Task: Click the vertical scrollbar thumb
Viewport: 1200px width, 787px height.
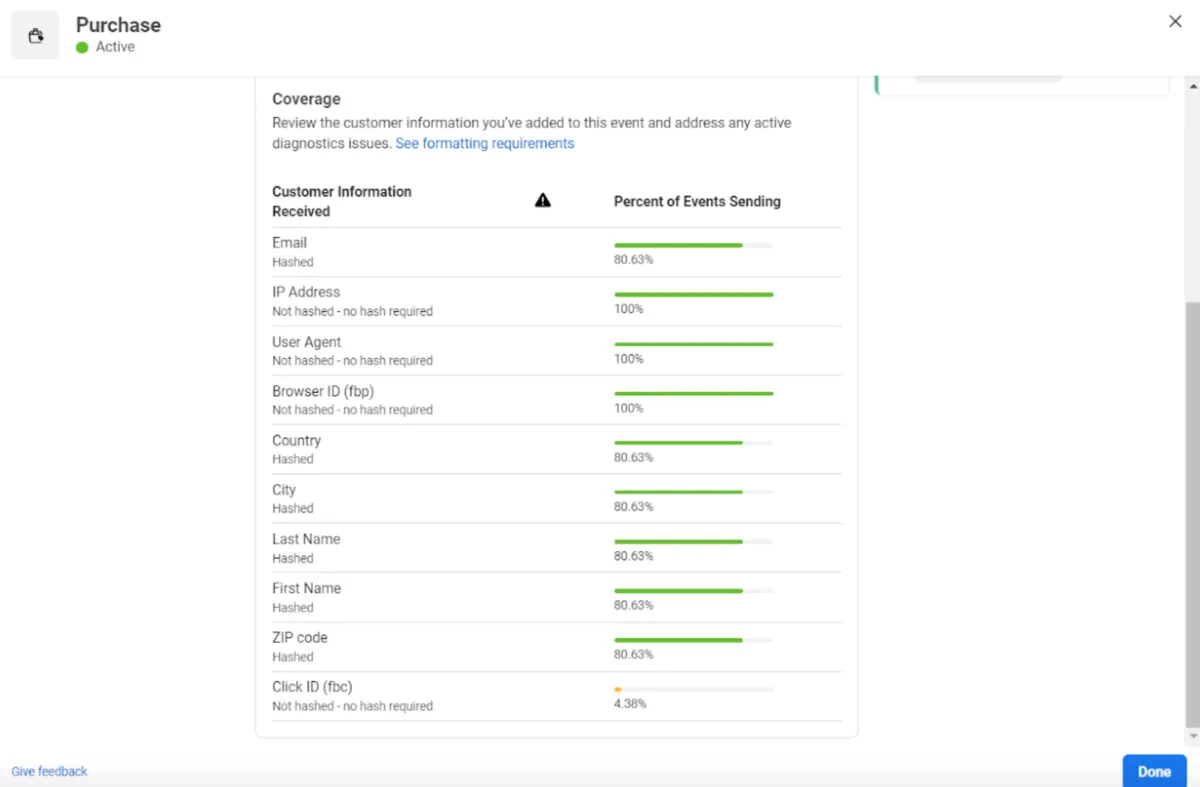Action: tap(1191, 510)
